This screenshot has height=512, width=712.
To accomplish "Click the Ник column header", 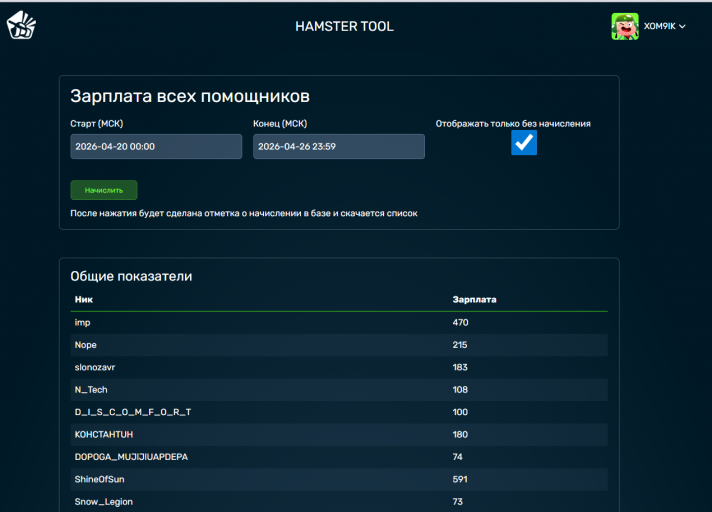I will 84,300.
